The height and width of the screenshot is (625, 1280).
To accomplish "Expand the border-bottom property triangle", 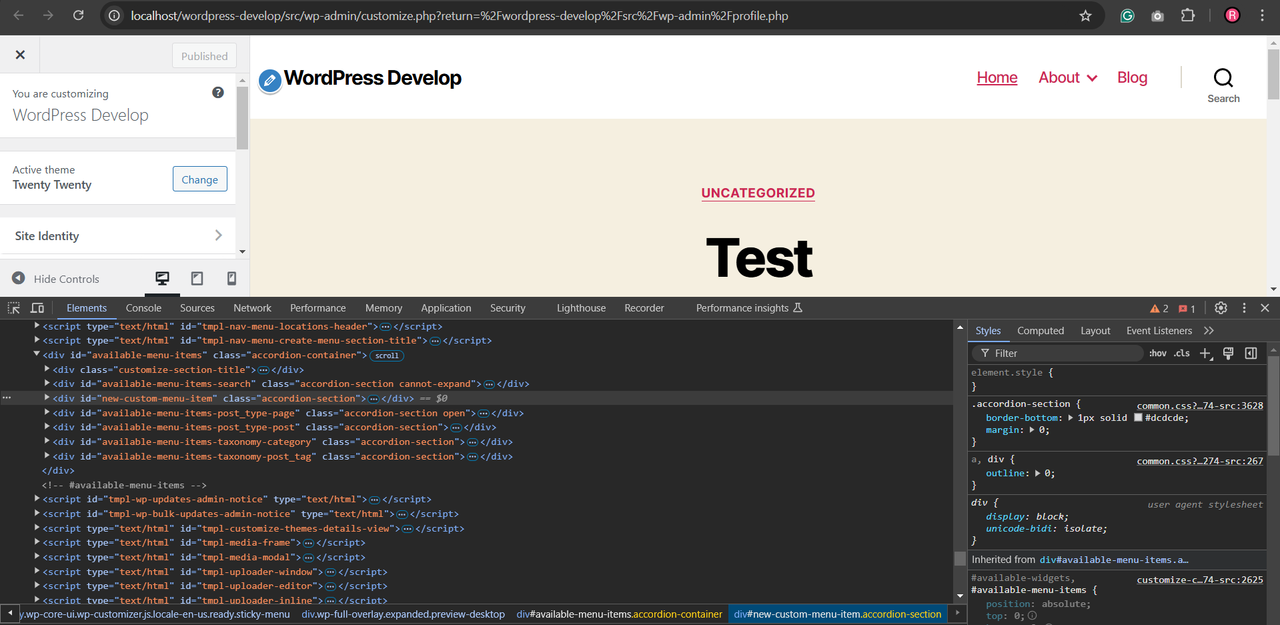I will [x=1071, y=417].
